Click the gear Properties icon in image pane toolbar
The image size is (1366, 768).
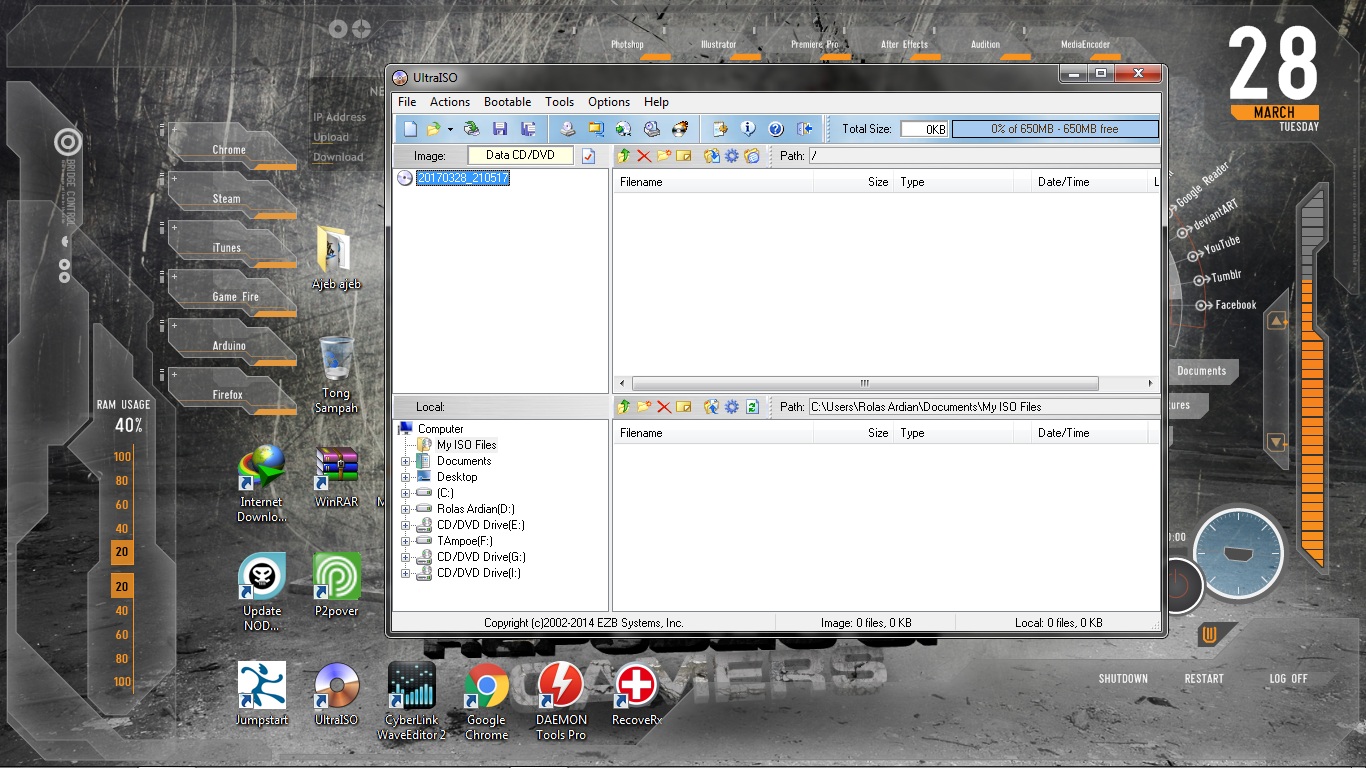(x=732, y=156)
